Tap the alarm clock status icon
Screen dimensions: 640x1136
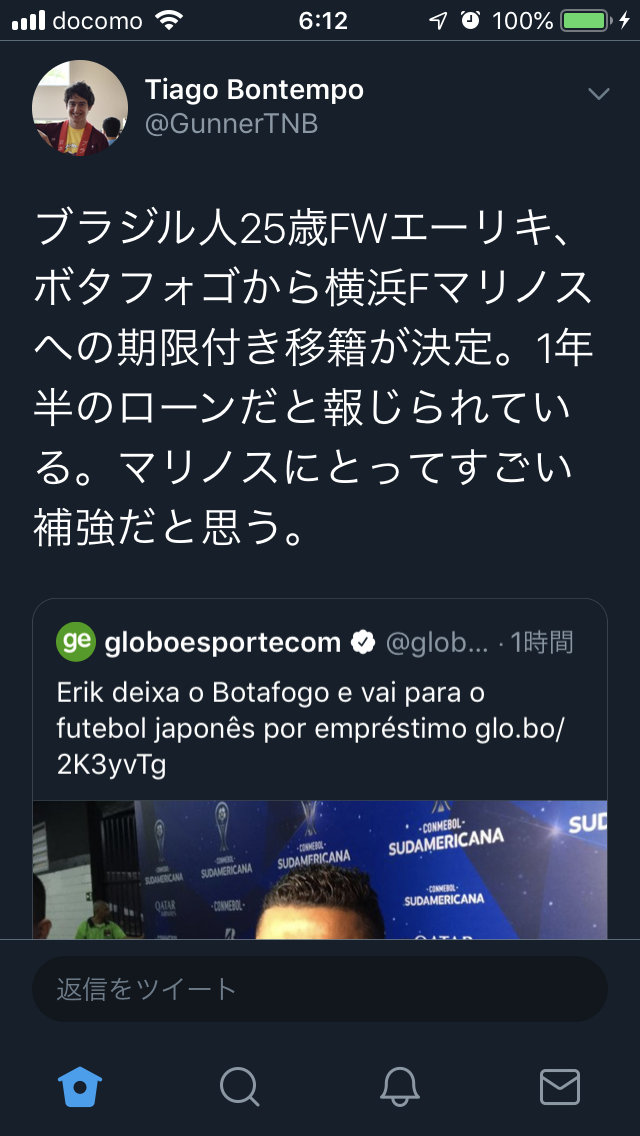click(x=470, y=20)
